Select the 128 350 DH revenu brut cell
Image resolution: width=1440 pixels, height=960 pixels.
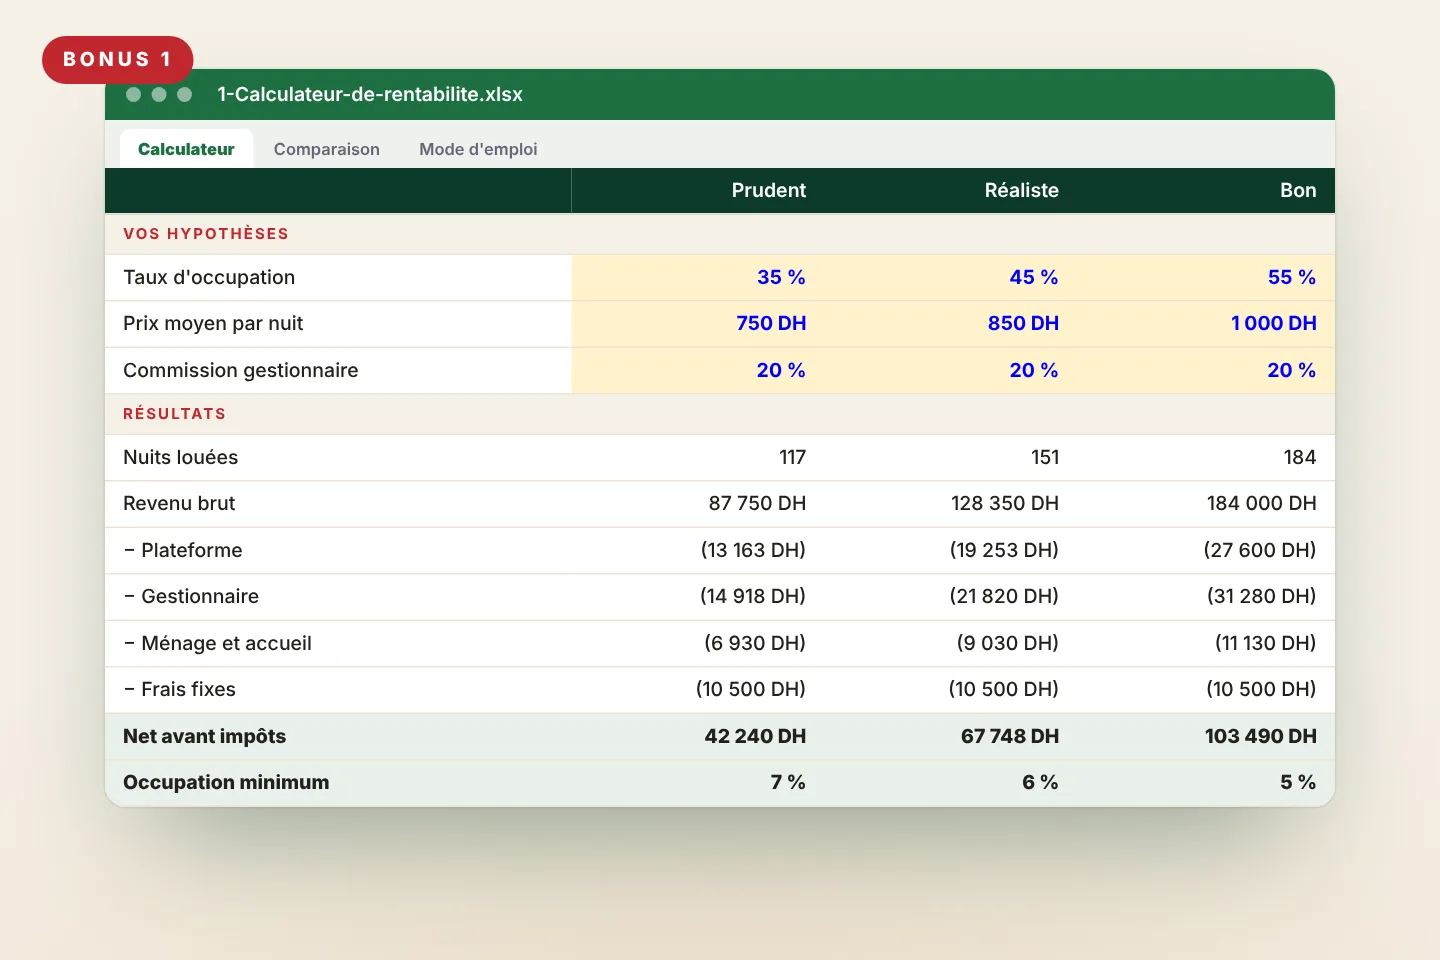[951, 504]
